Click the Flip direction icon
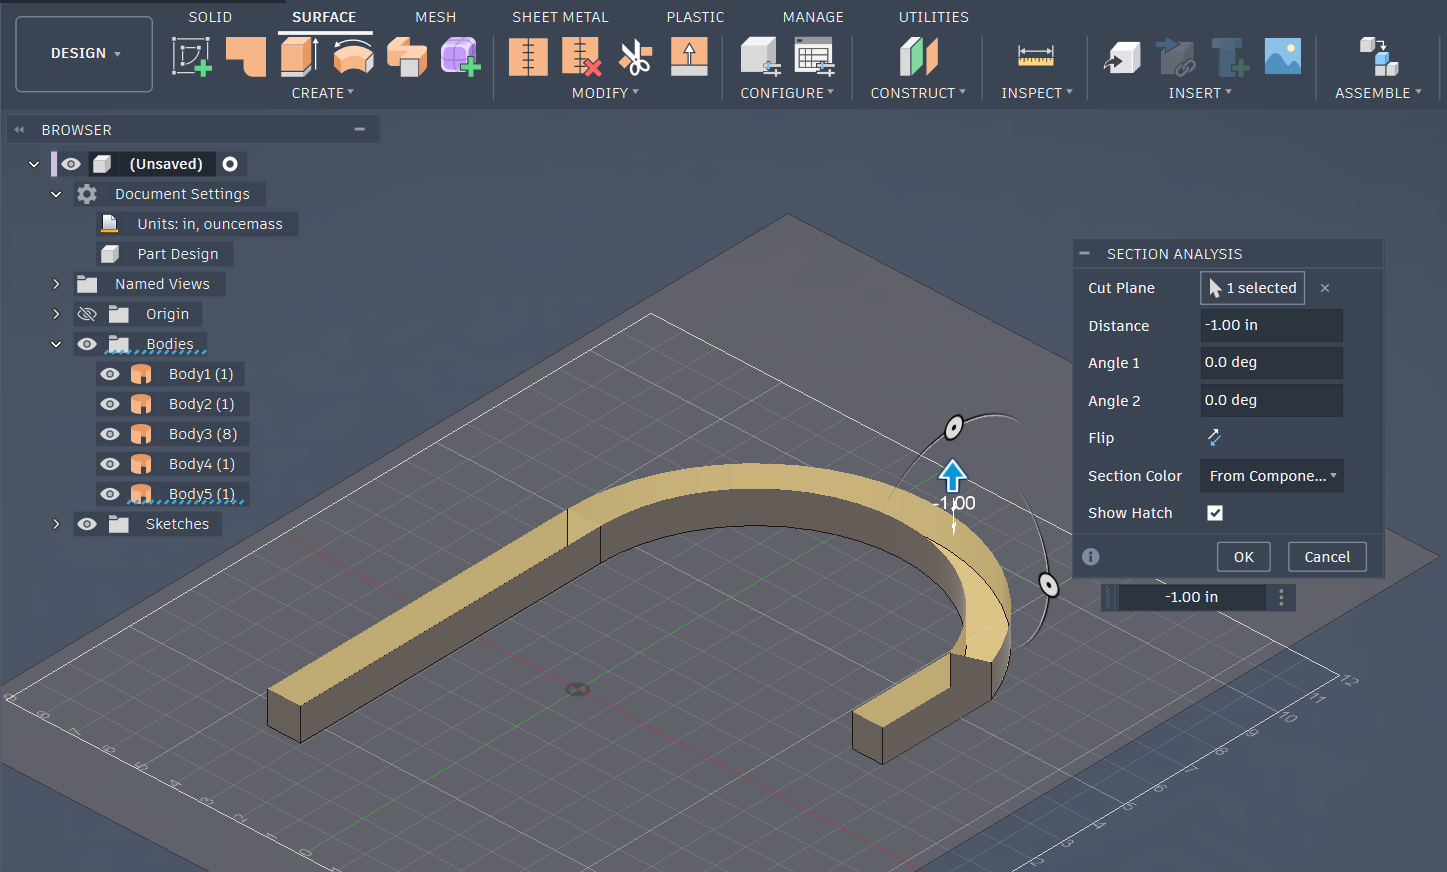The width and height of the screenshot is (1447, 872). pyautogui.click(x=1214, y=437)
